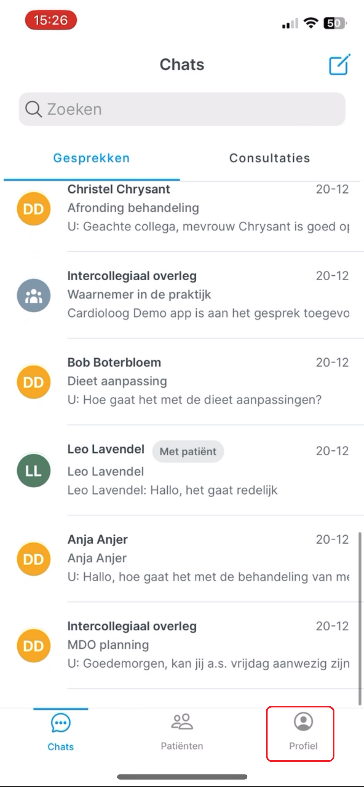Switch to the Consultaties tab
The width and height of the screenshot is (364, 787).
[270, 158]
